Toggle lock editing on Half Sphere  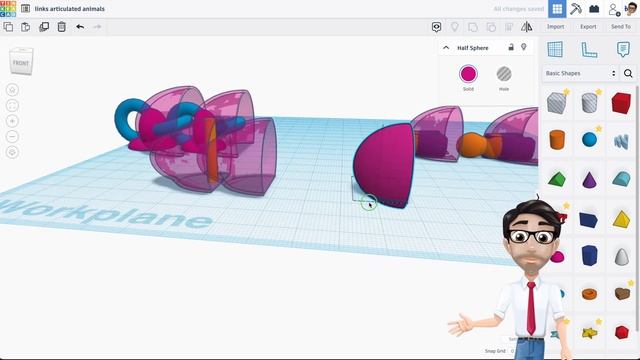click(511, 47)
